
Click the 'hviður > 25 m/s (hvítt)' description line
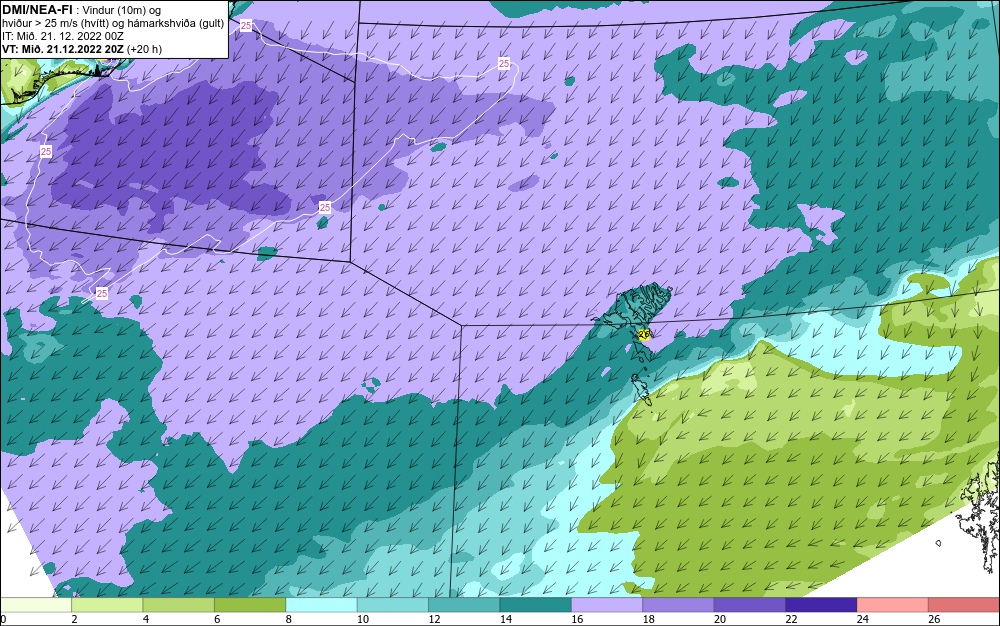113,24
